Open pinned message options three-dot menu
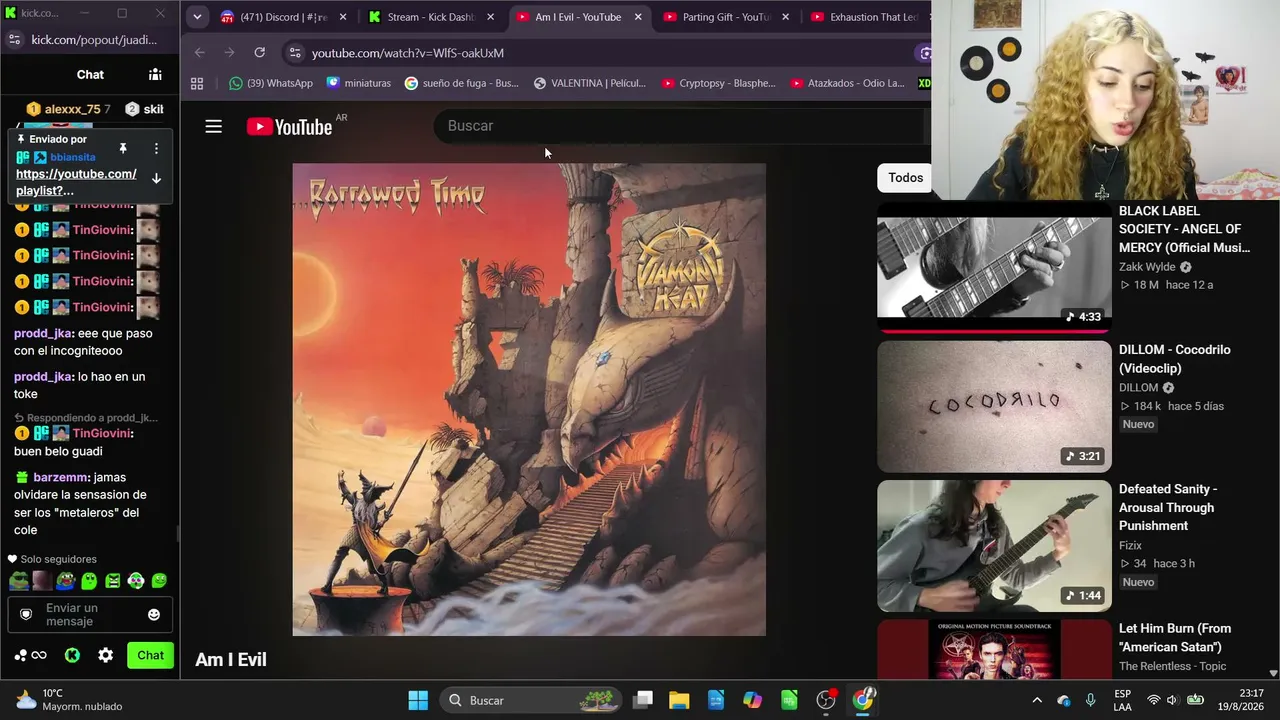 [x=156, y=148]
